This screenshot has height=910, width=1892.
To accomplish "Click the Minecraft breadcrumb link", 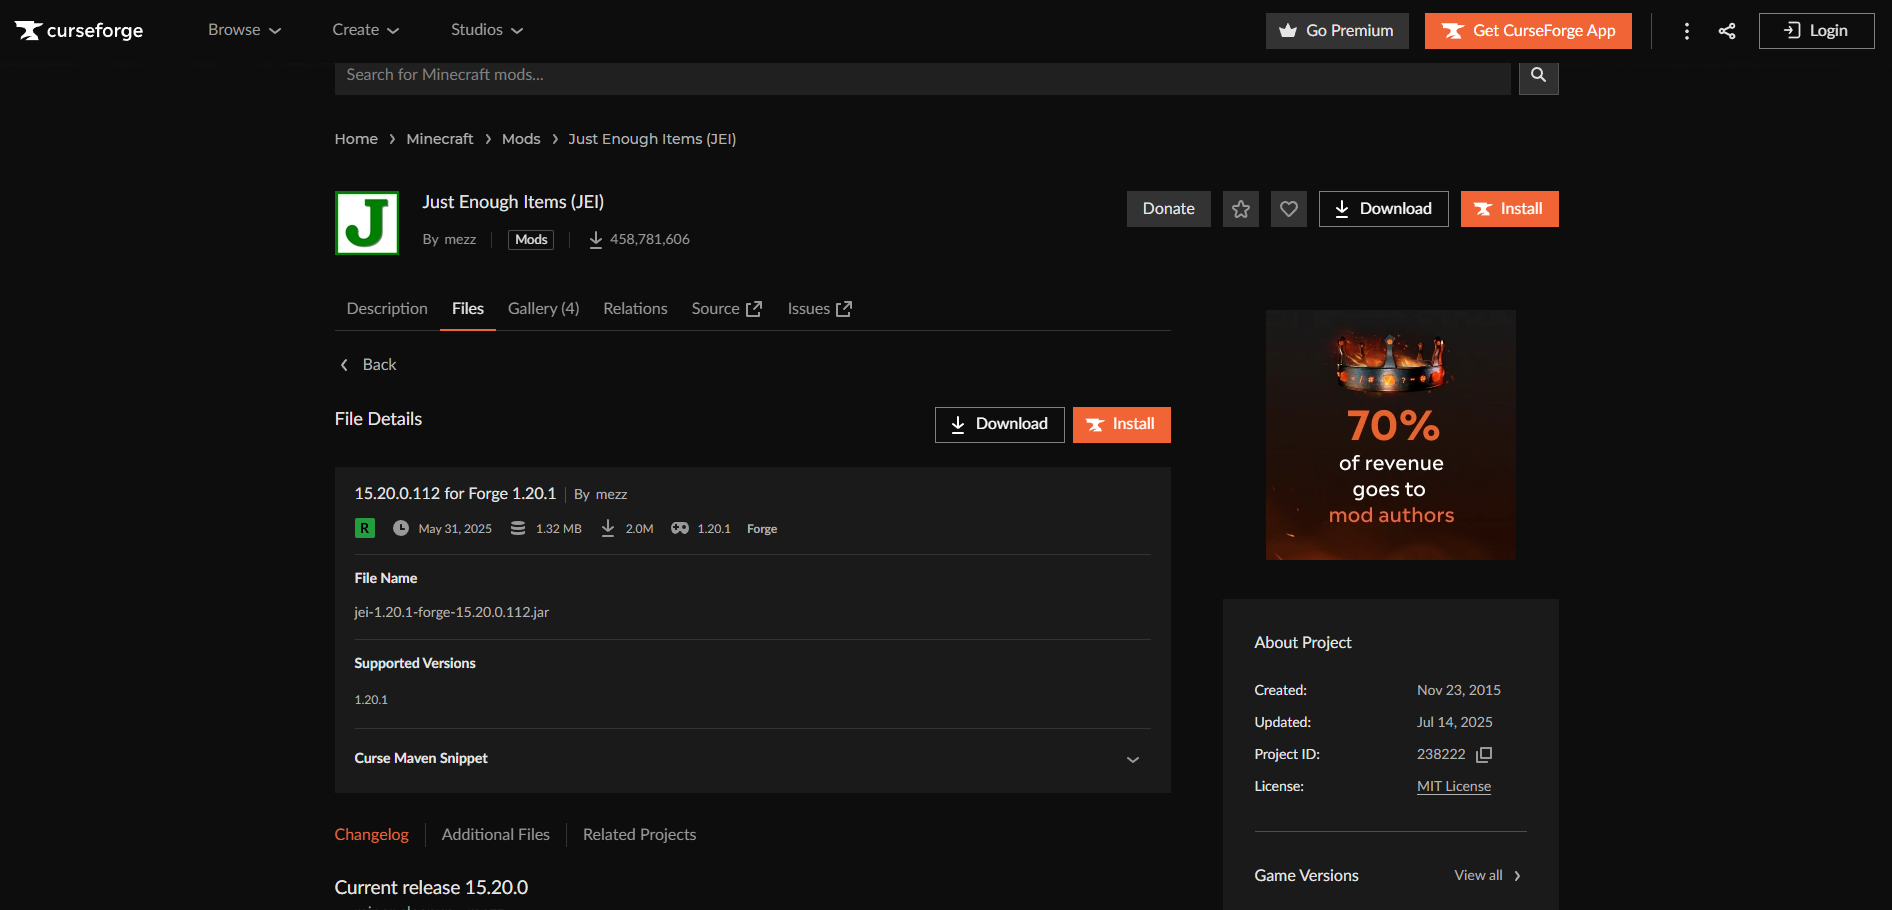I will click(x=440, y=139).
